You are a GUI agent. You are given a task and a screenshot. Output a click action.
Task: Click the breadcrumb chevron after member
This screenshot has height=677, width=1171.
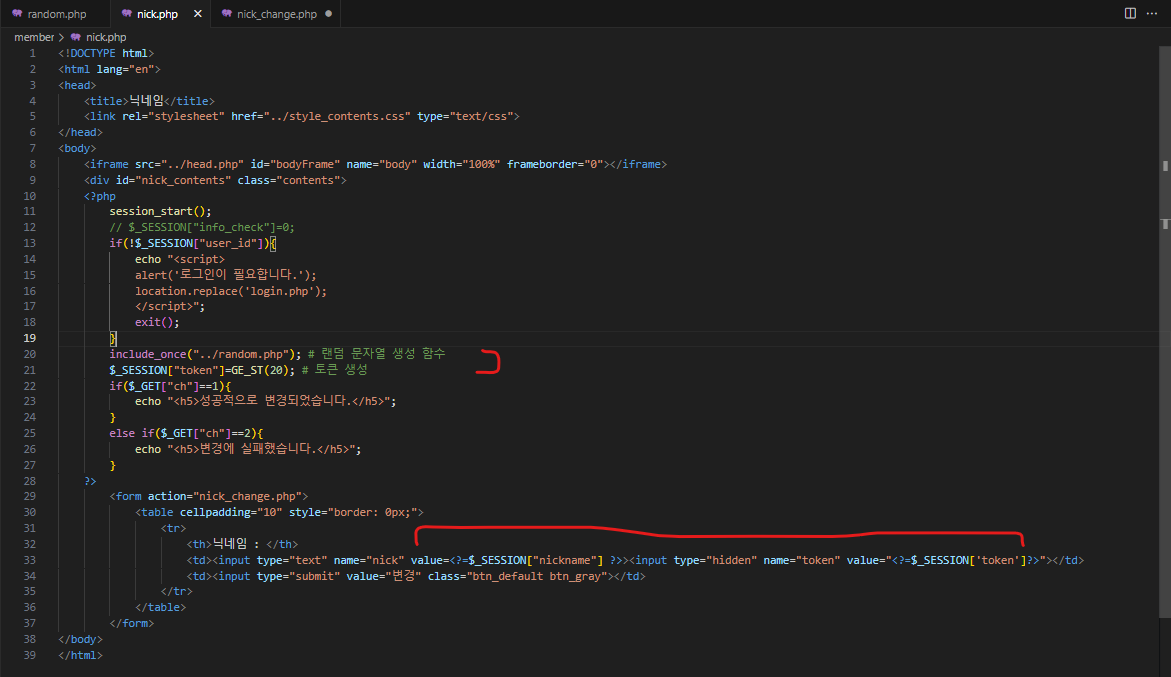tap(61, 37)
